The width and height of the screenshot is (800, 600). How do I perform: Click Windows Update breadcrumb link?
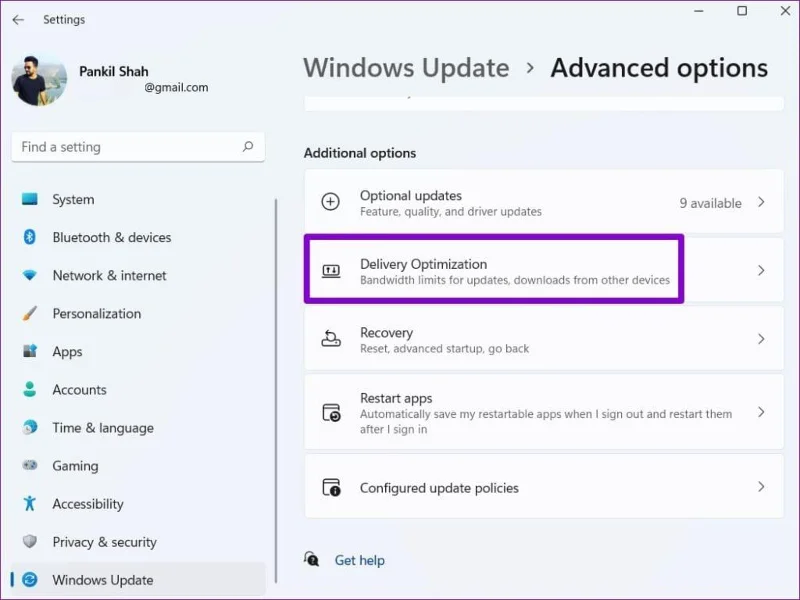(x=406, y=68)
